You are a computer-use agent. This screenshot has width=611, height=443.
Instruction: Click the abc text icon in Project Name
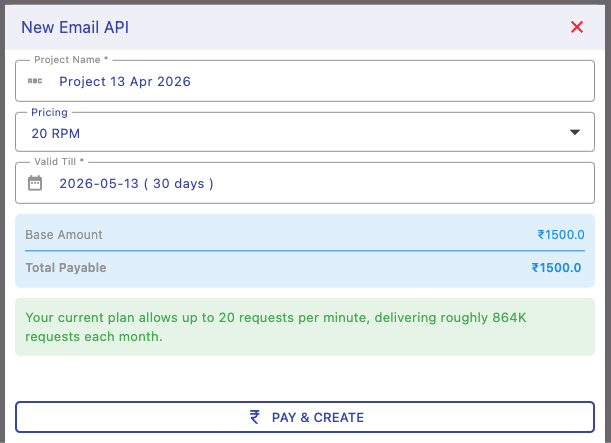pyautogui.click(x=35, y=81)
